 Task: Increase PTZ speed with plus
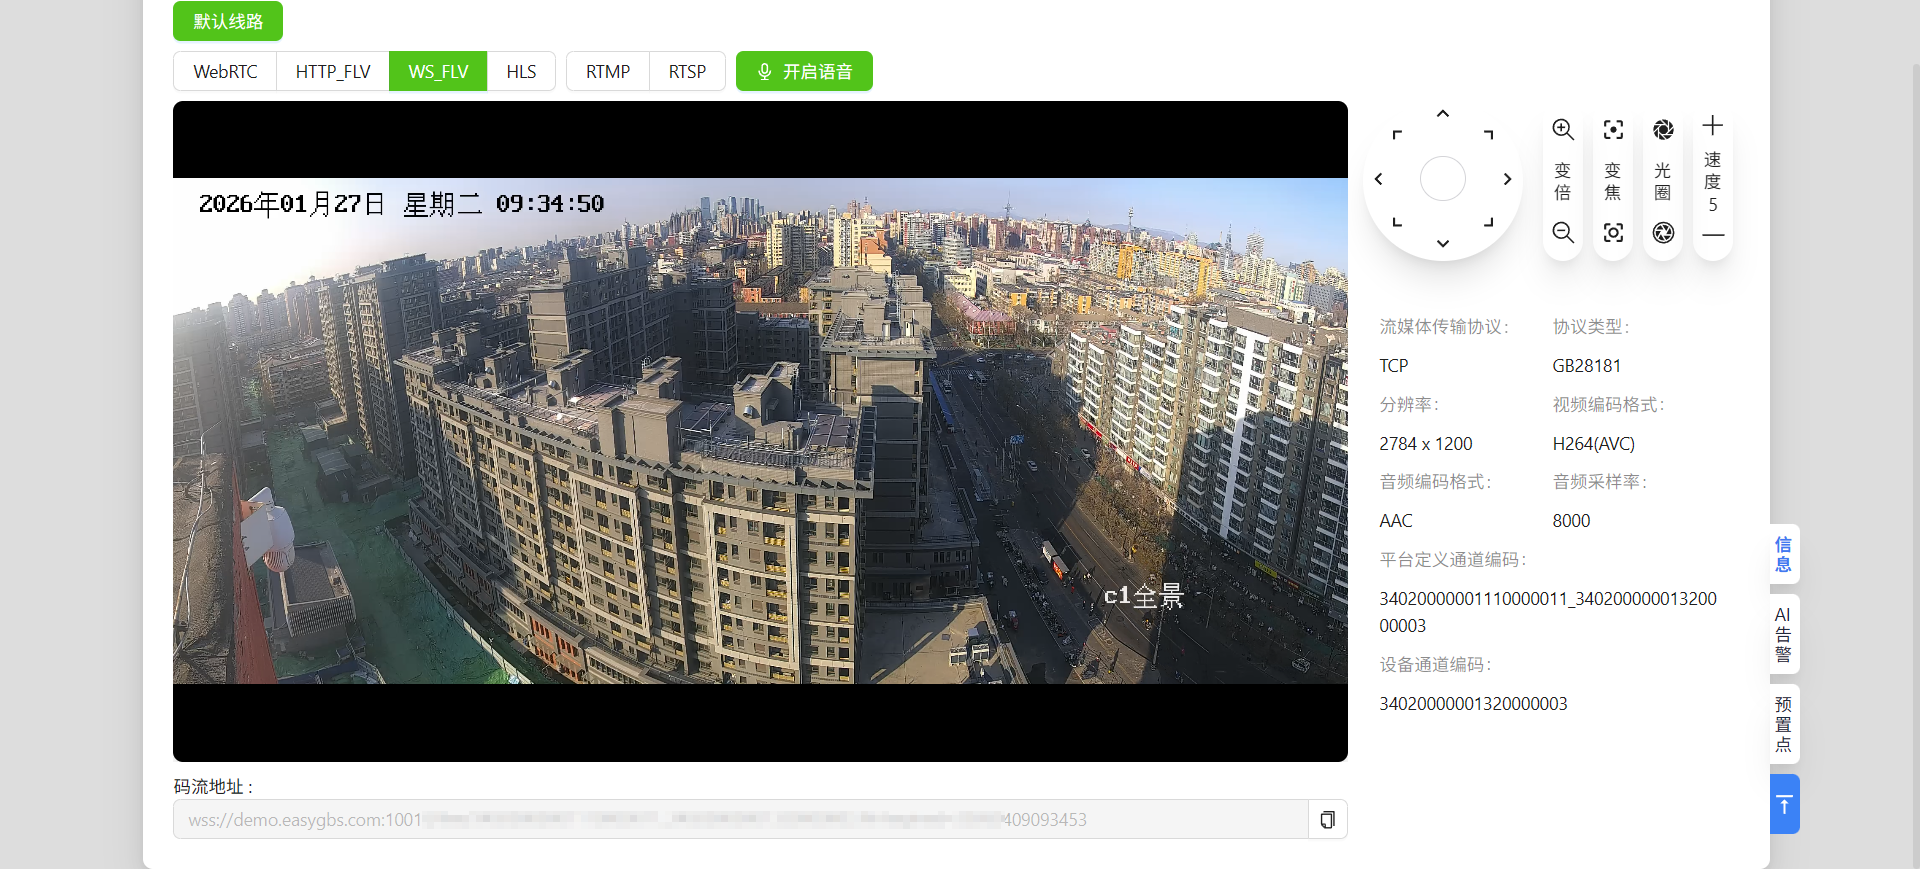click(1713, 125)
